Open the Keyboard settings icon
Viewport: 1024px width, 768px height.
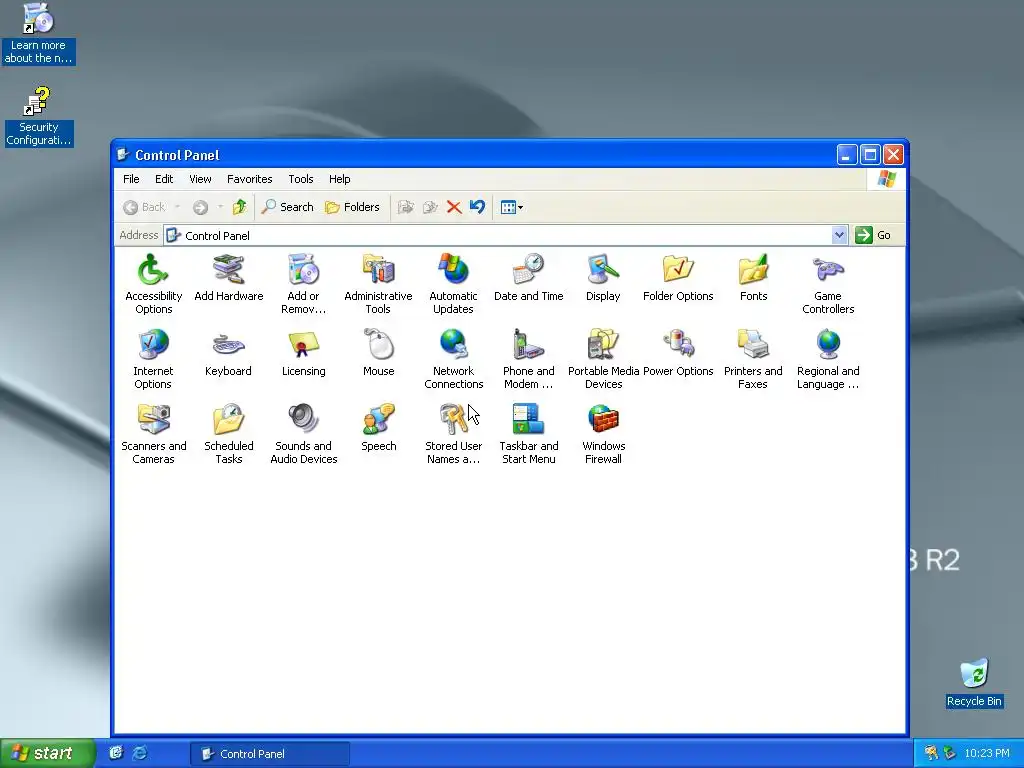tap(228, 353)
